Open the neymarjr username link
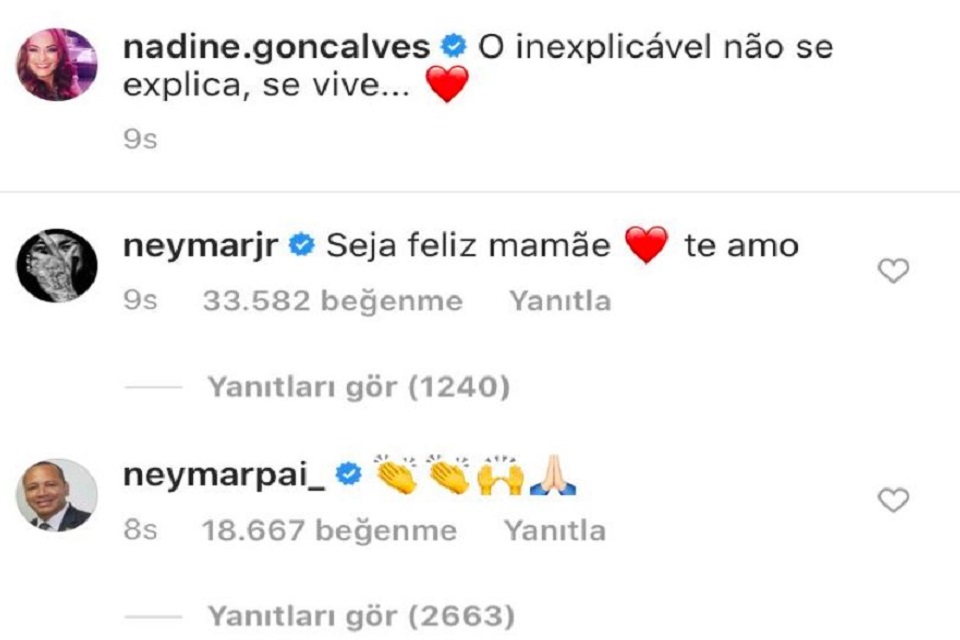 tap(201, 246)
